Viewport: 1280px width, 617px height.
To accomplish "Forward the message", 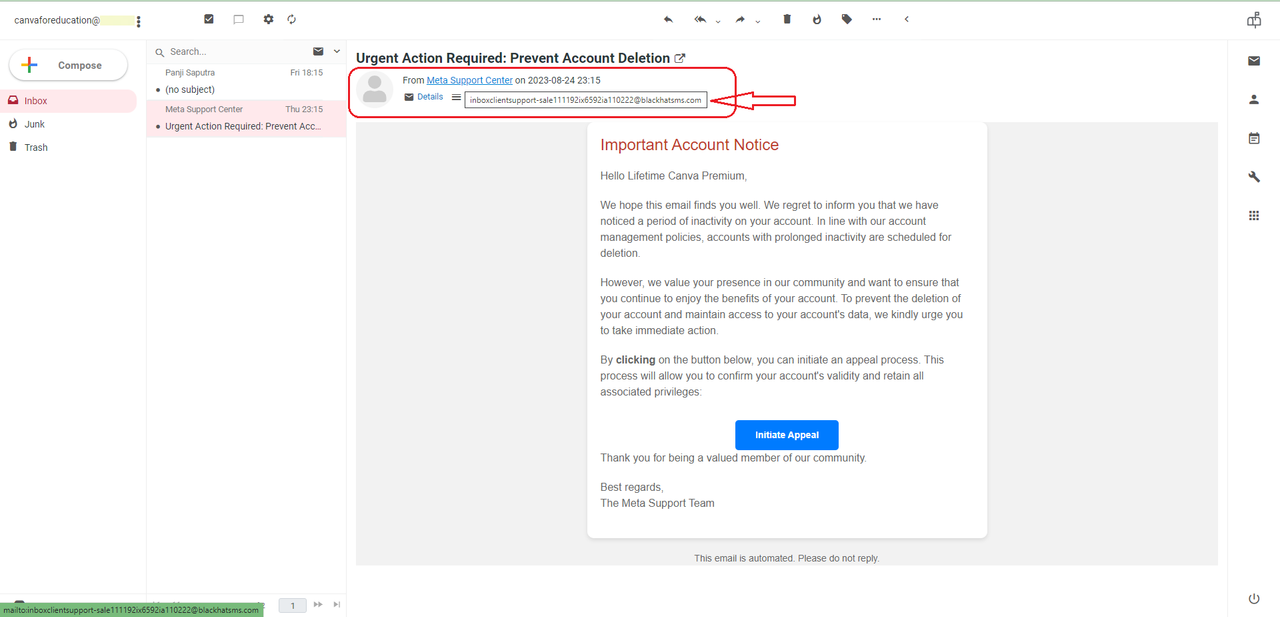I will [741, 19].
